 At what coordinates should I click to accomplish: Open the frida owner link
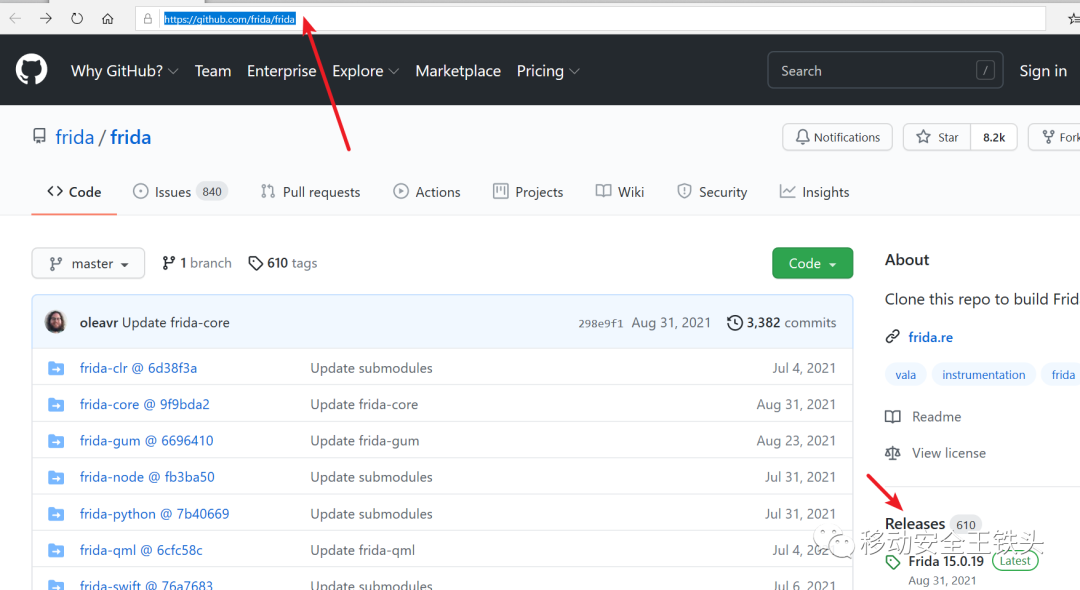[x=74, y=137]
